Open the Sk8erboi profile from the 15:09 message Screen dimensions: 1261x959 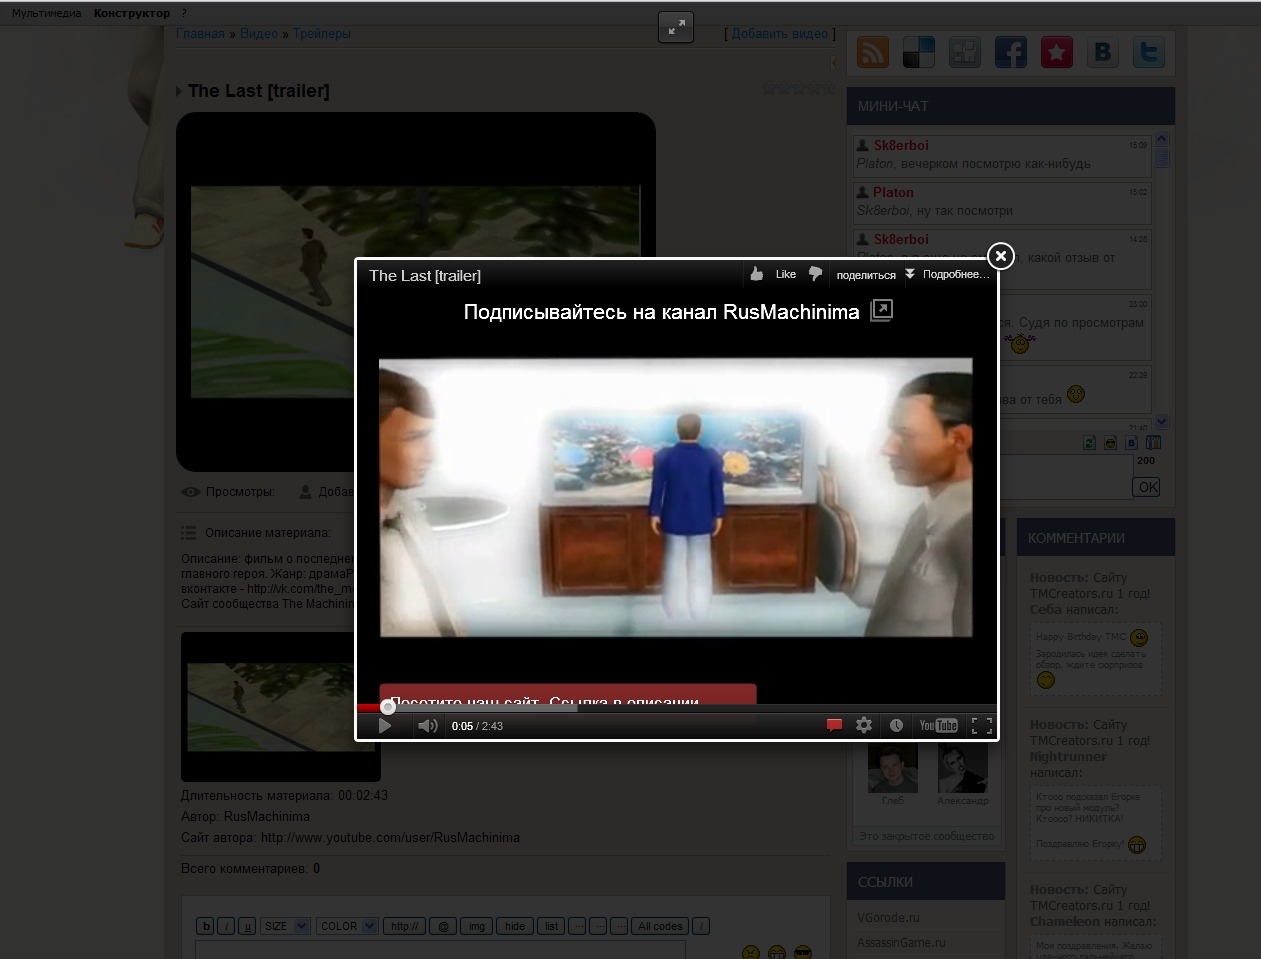point(901,145)
